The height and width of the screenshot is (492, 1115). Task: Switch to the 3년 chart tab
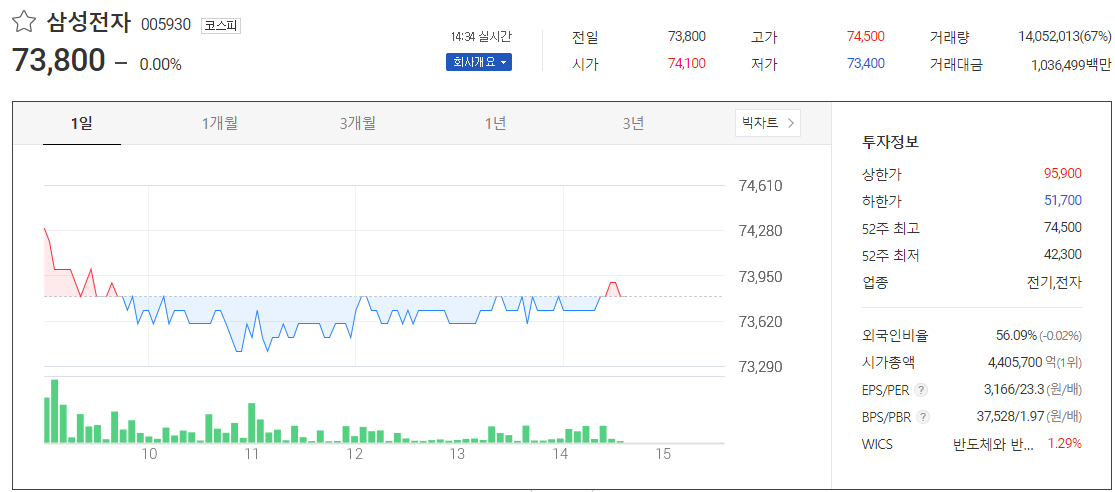634,123
